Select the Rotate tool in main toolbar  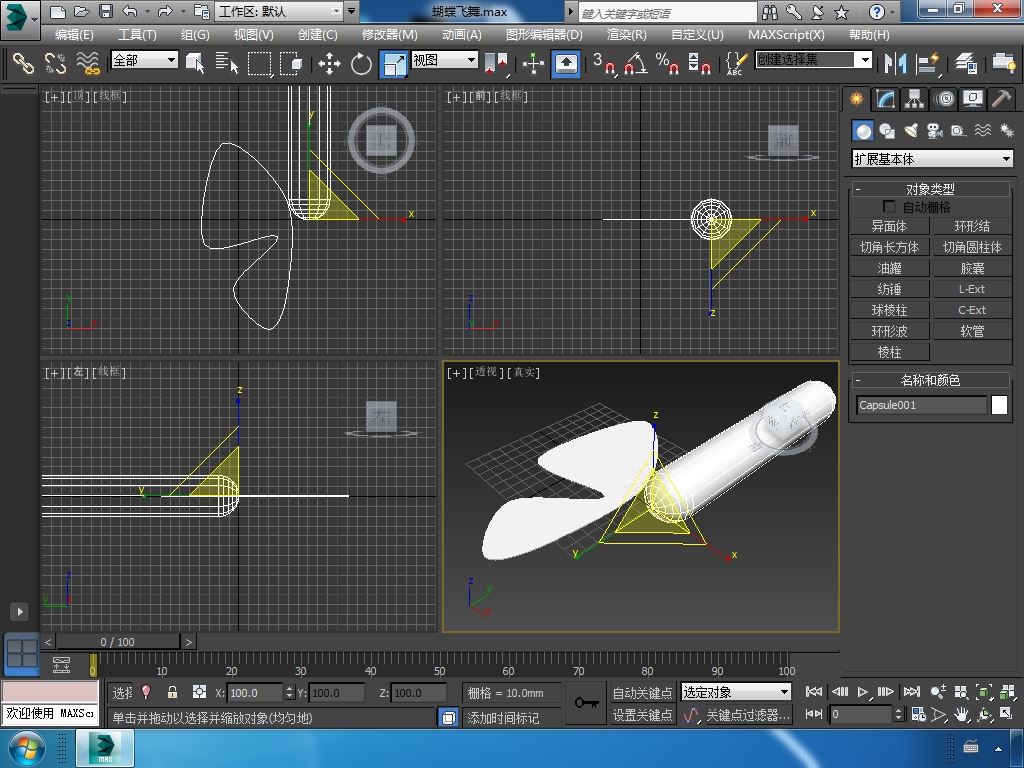coord(361,64)
